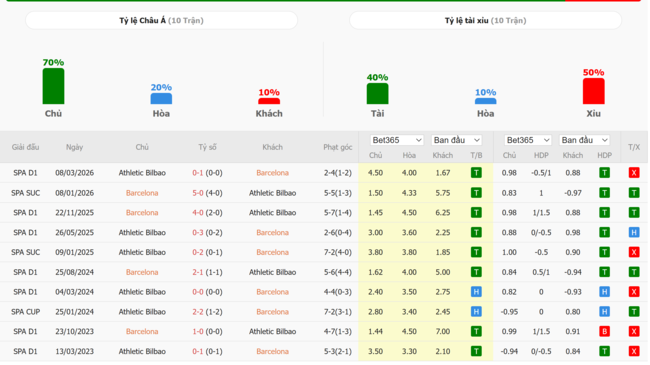Click green T T/X icon in 08/01/2026 row
Image resolution: width=650 pixels, height=365 pixels.
pyautogui.click(x=634, y=193)
